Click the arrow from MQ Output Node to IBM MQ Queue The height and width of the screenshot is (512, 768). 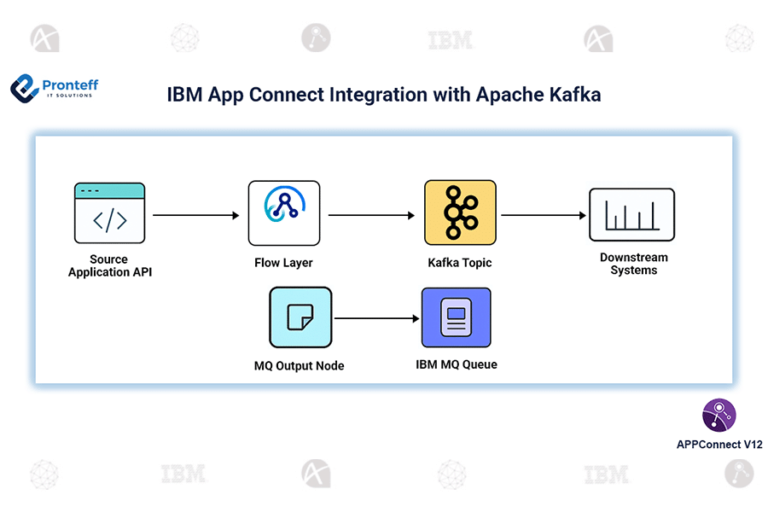coord(376,319)
